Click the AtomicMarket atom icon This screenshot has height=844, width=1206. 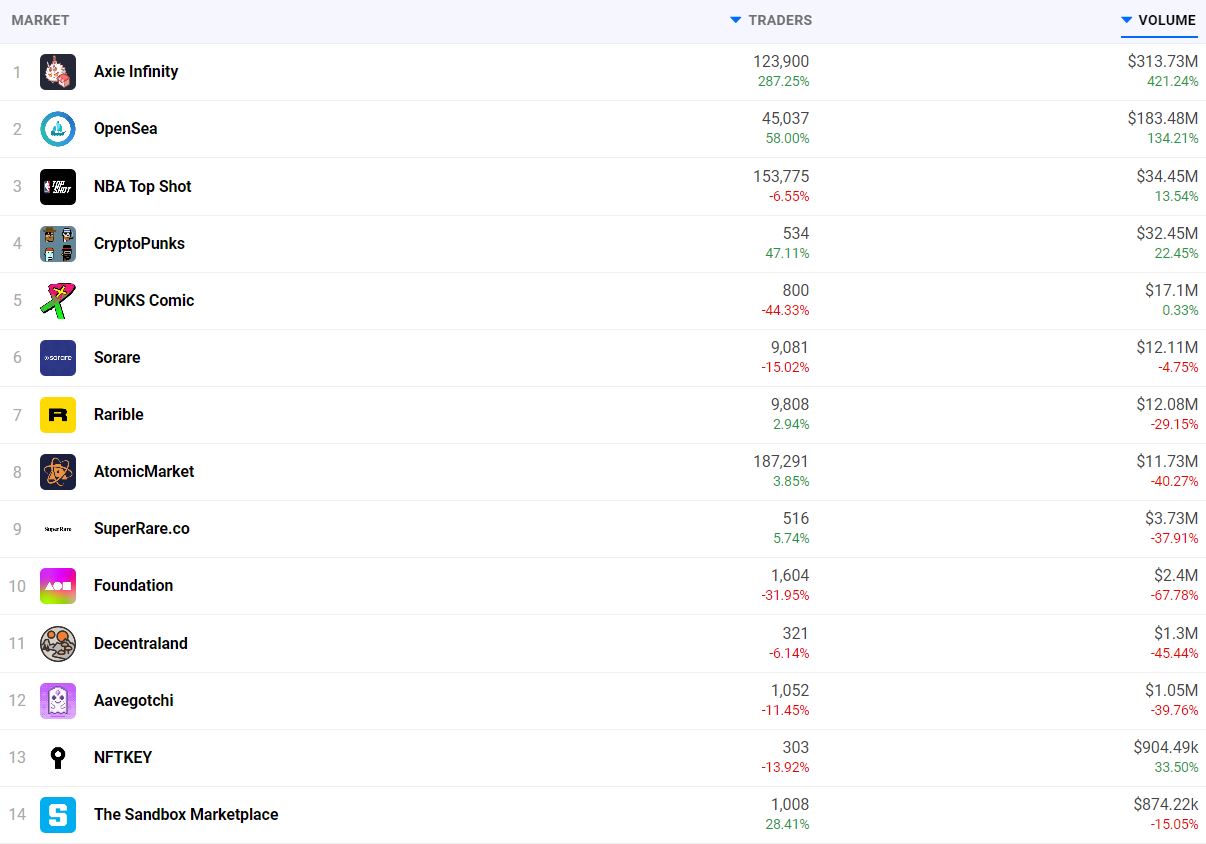pos(58,472)
